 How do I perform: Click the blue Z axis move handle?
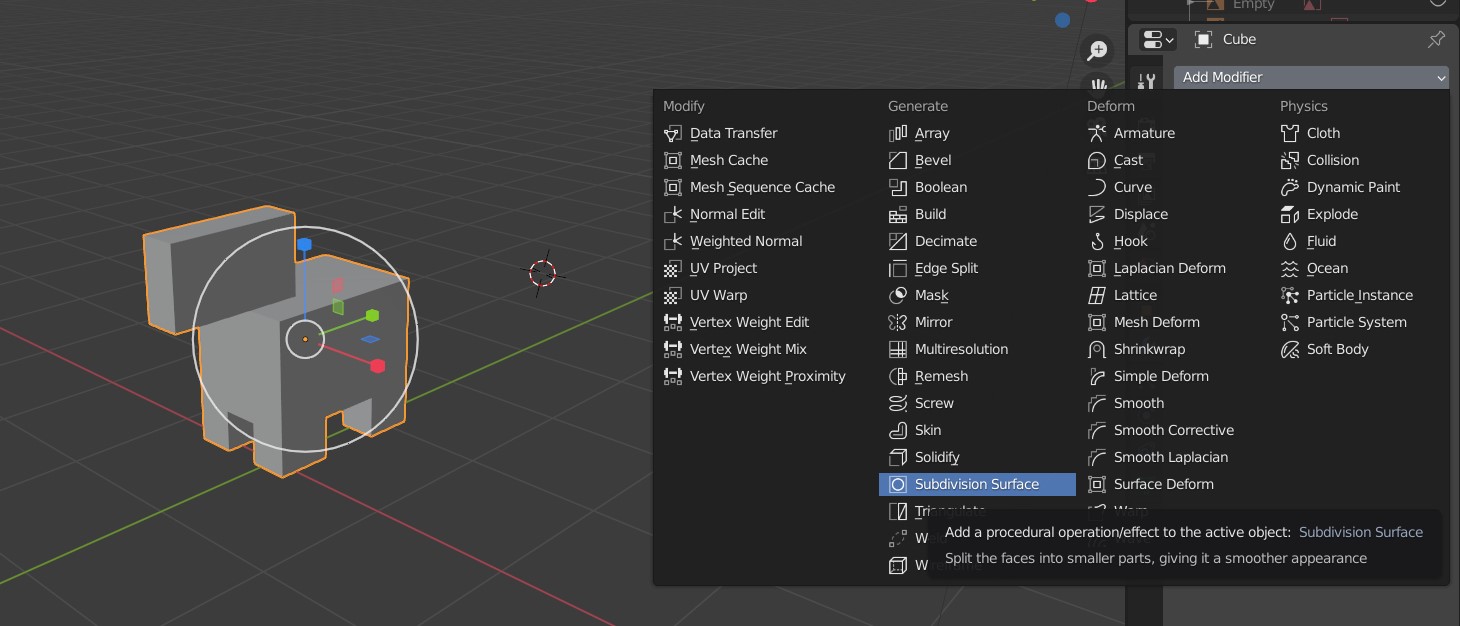click(x=305, y=245)
